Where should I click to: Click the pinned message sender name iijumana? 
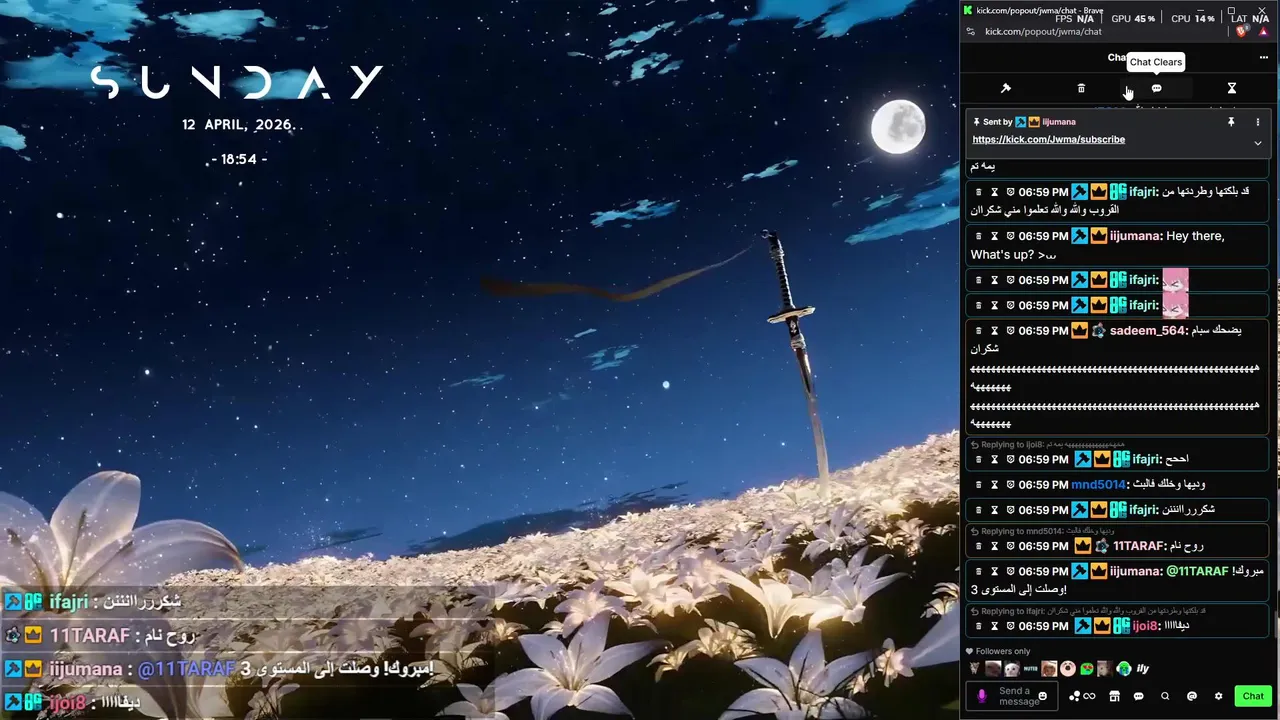1059,122
